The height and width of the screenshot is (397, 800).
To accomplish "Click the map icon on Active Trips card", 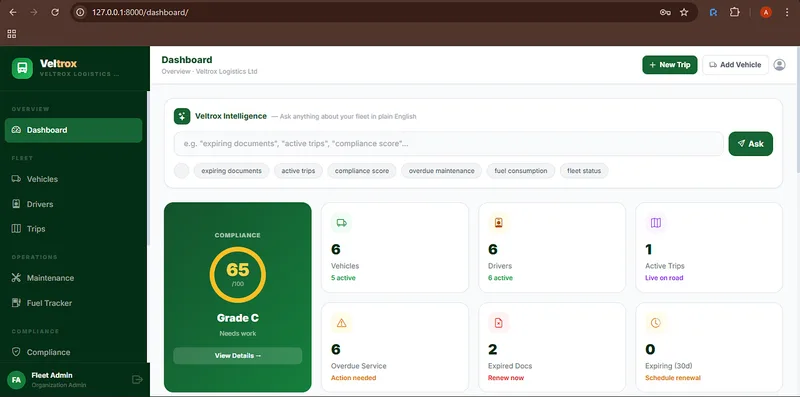I will pos(656,222).
